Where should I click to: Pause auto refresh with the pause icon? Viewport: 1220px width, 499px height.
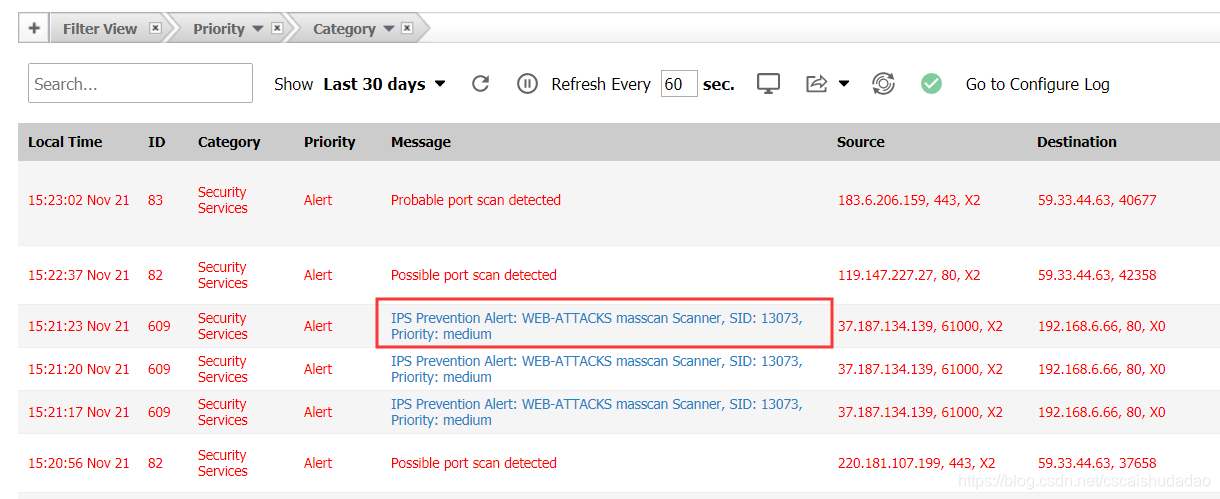pos(527,83)
